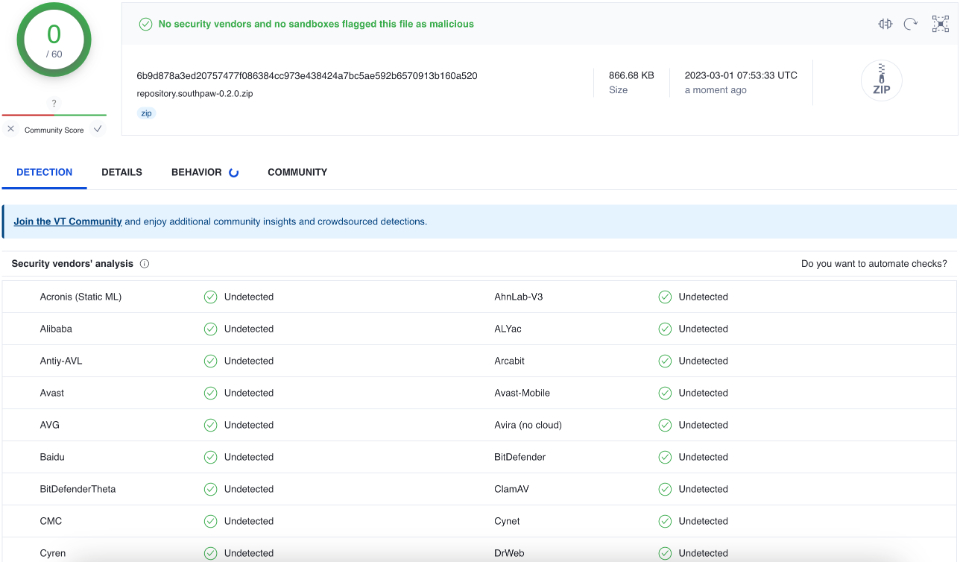The width and height of the screenshot is (960, 562).
Task: Click the ZIP file type icon
Action: [882, 80]
